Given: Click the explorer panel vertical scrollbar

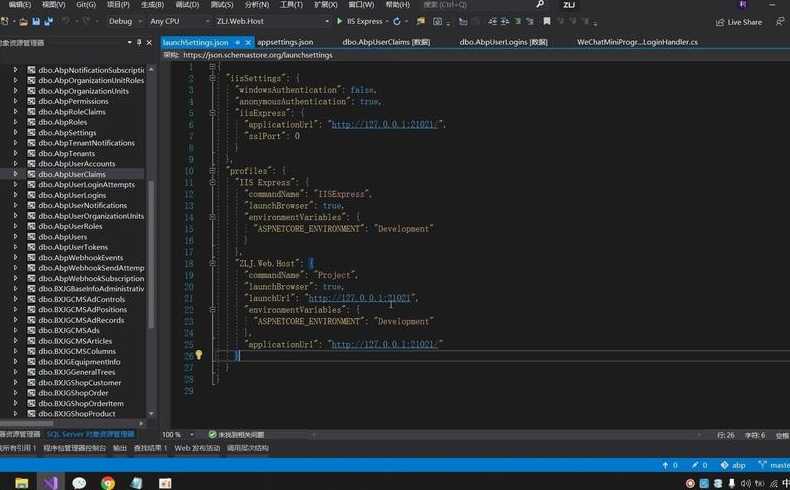Looking at the screenshot, I should (151, 254).
